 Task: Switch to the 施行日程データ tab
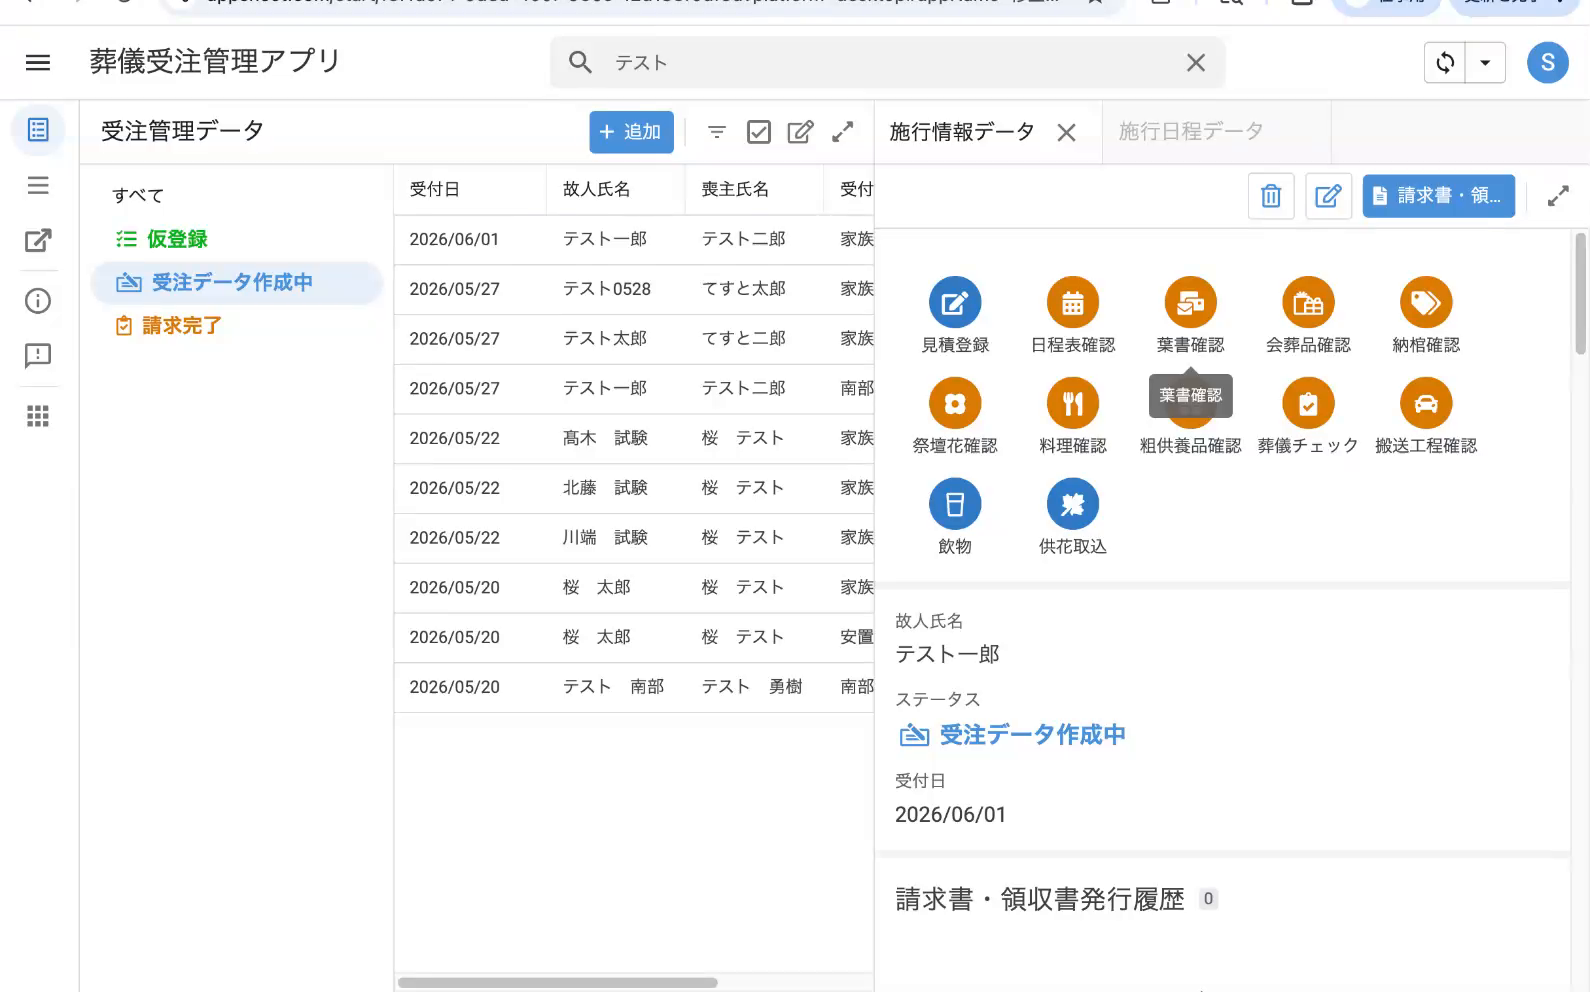coord(1191,132)
